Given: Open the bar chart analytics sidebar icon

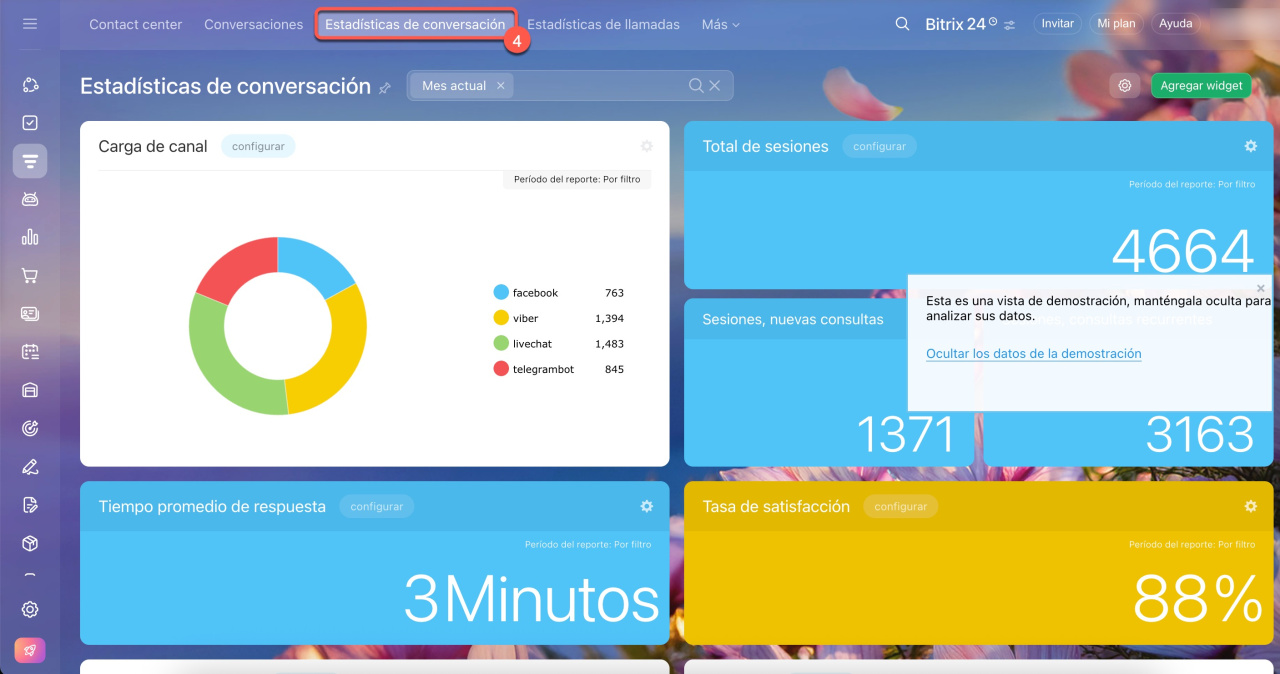Looking at the screenshot, I should (x=30, y=237).
